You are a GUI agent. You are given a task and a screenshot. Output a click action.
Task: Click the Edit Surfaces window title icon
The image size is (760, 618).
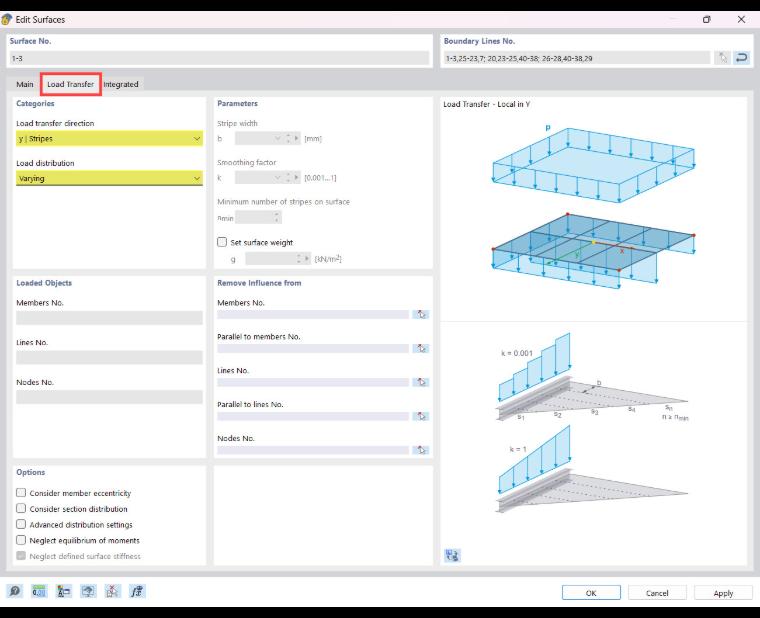(x=7, y=19)
